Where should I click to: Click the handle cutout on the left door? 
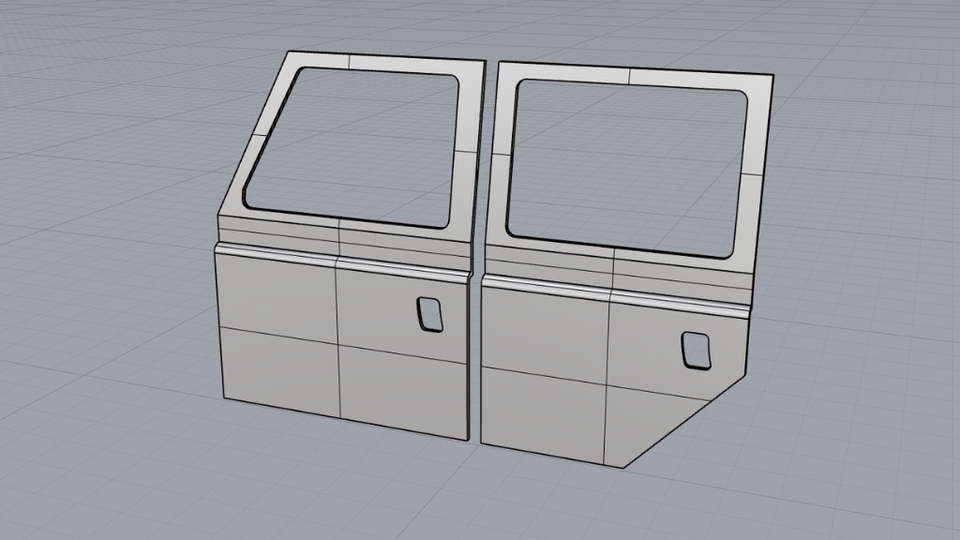[430, 315]
